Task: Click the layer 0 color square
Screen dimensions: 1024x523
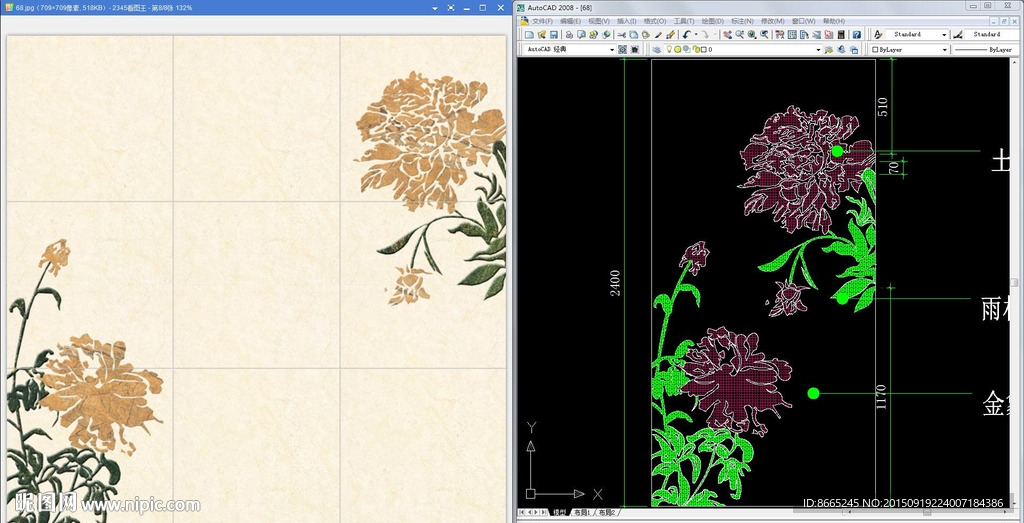Action: [x=704, y=50]
